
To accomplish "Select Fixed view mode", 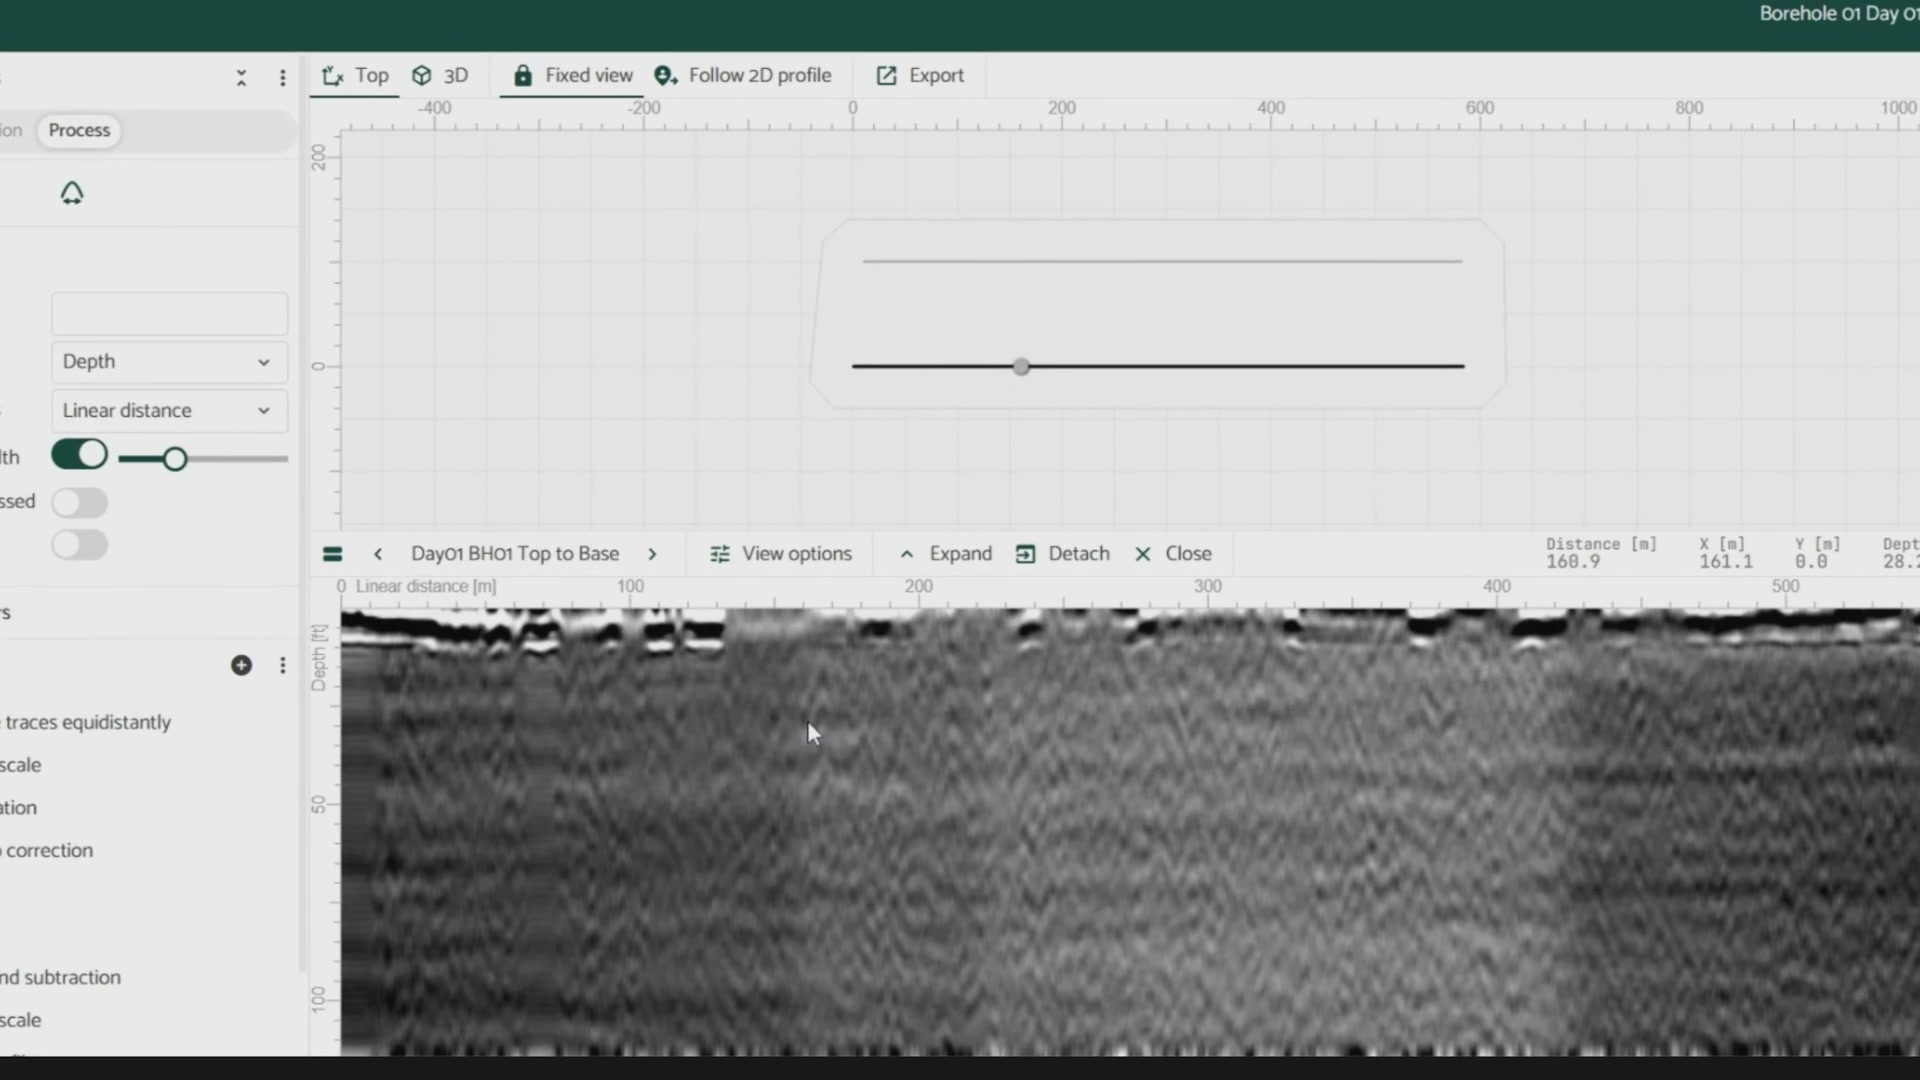I will coord(573,75).
